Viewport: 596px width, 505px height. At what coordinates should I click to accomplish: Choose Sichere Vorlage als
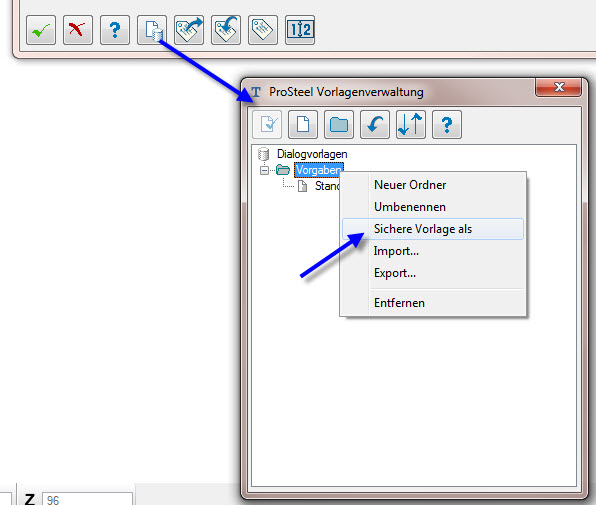(433, 229)
